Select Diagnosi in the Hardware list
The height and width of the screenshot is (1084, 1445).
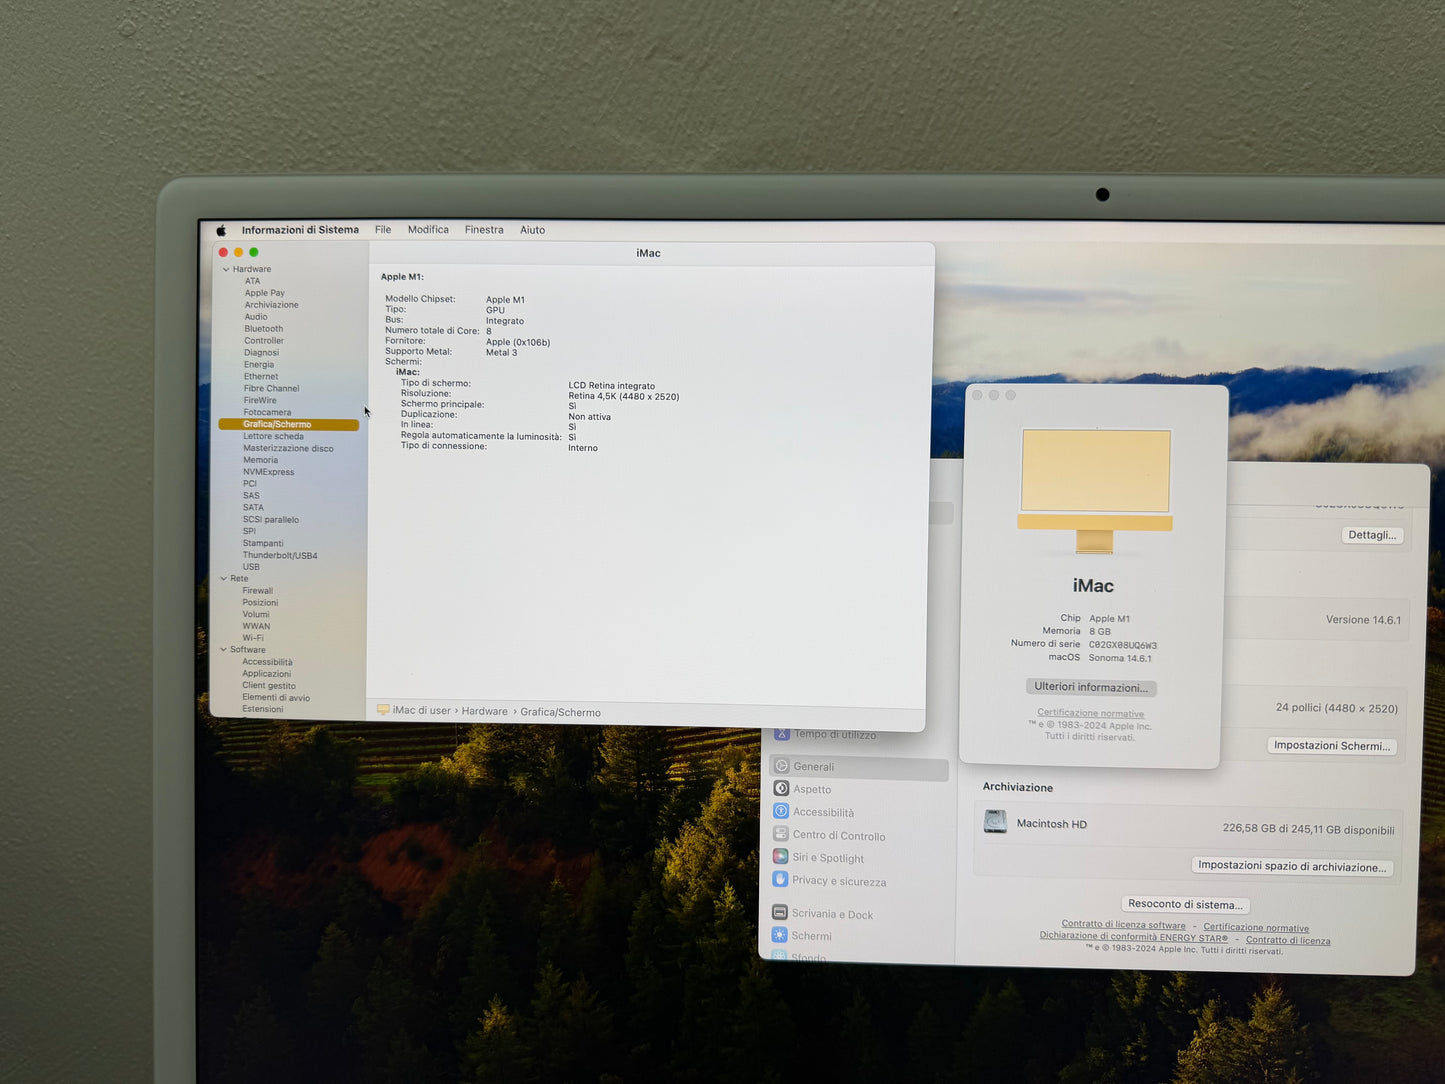261,353
